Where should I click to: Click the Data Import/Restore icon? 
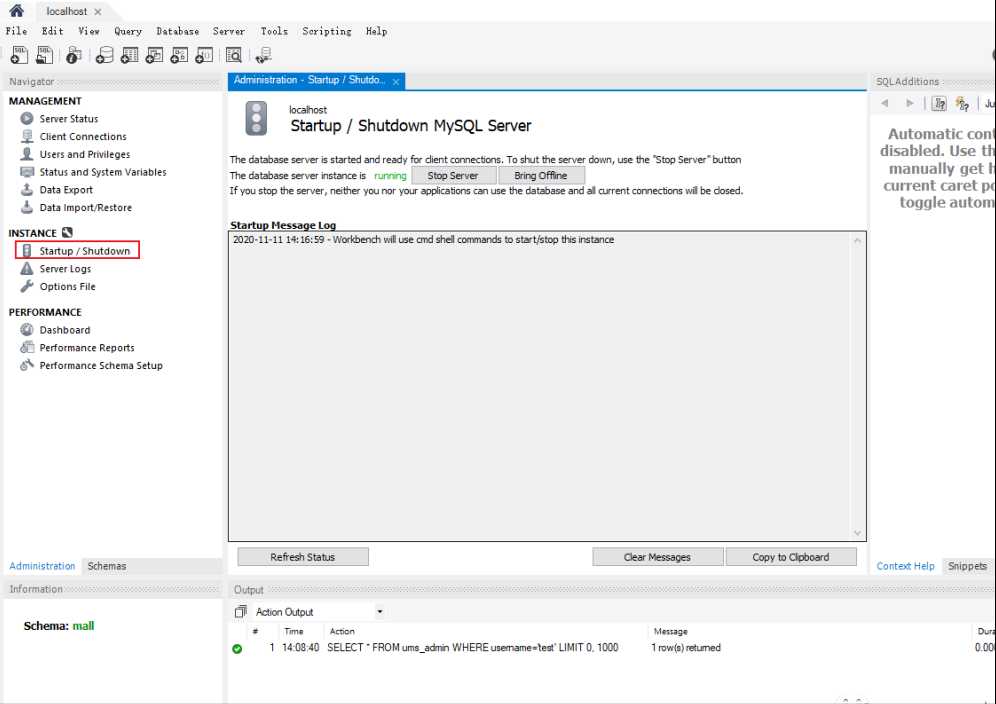tap(27, 207)
